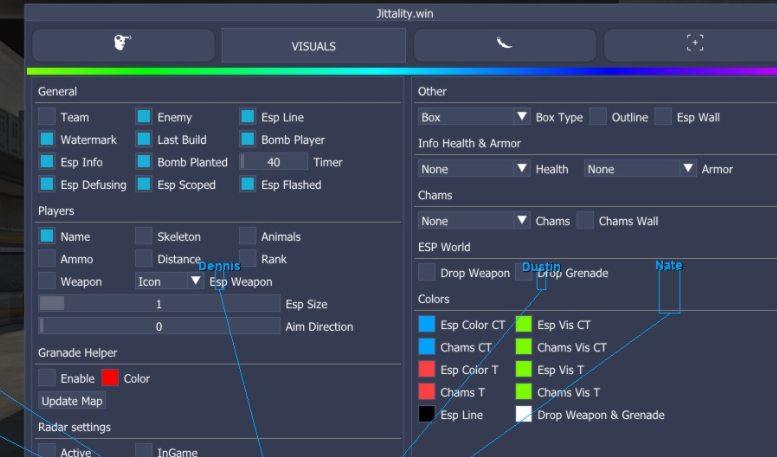777x457 pixels.
Task: Click the Timer value field showing 40
Action: (273, 162)
